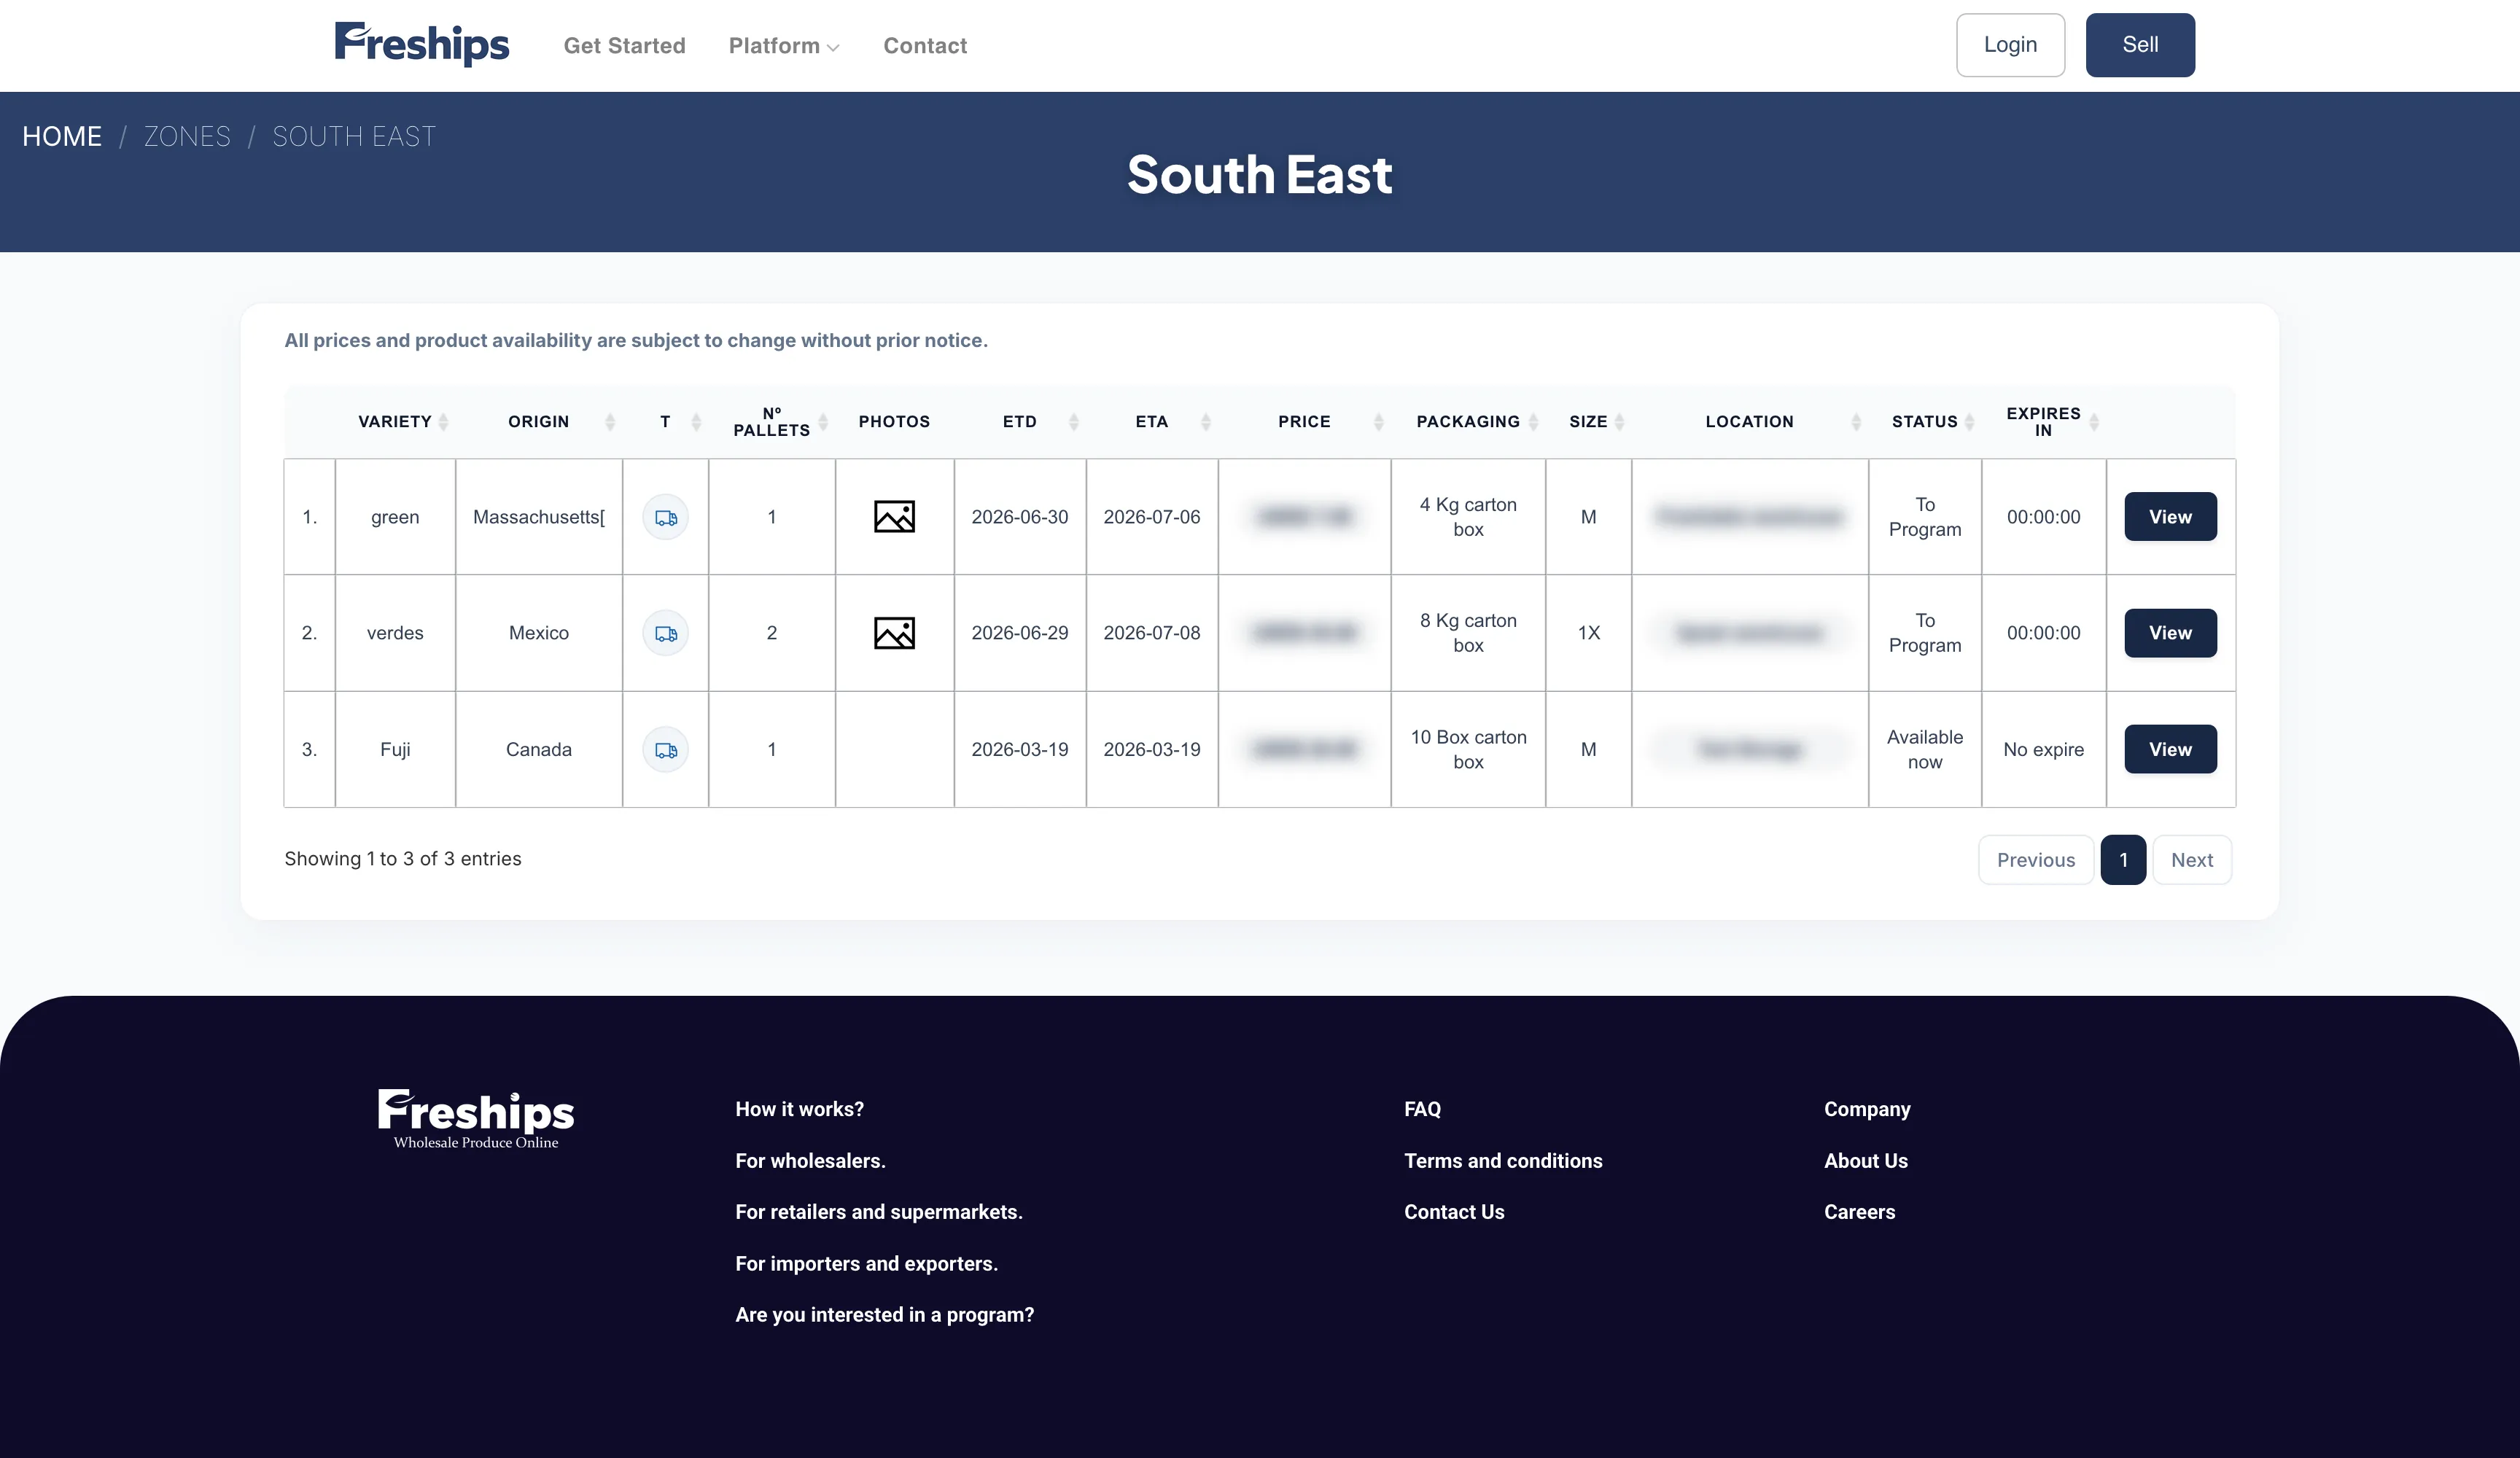Expand the Platform dropdown menu
The height and width of the screenshot is (1458, 2520).
click(783, 46)
